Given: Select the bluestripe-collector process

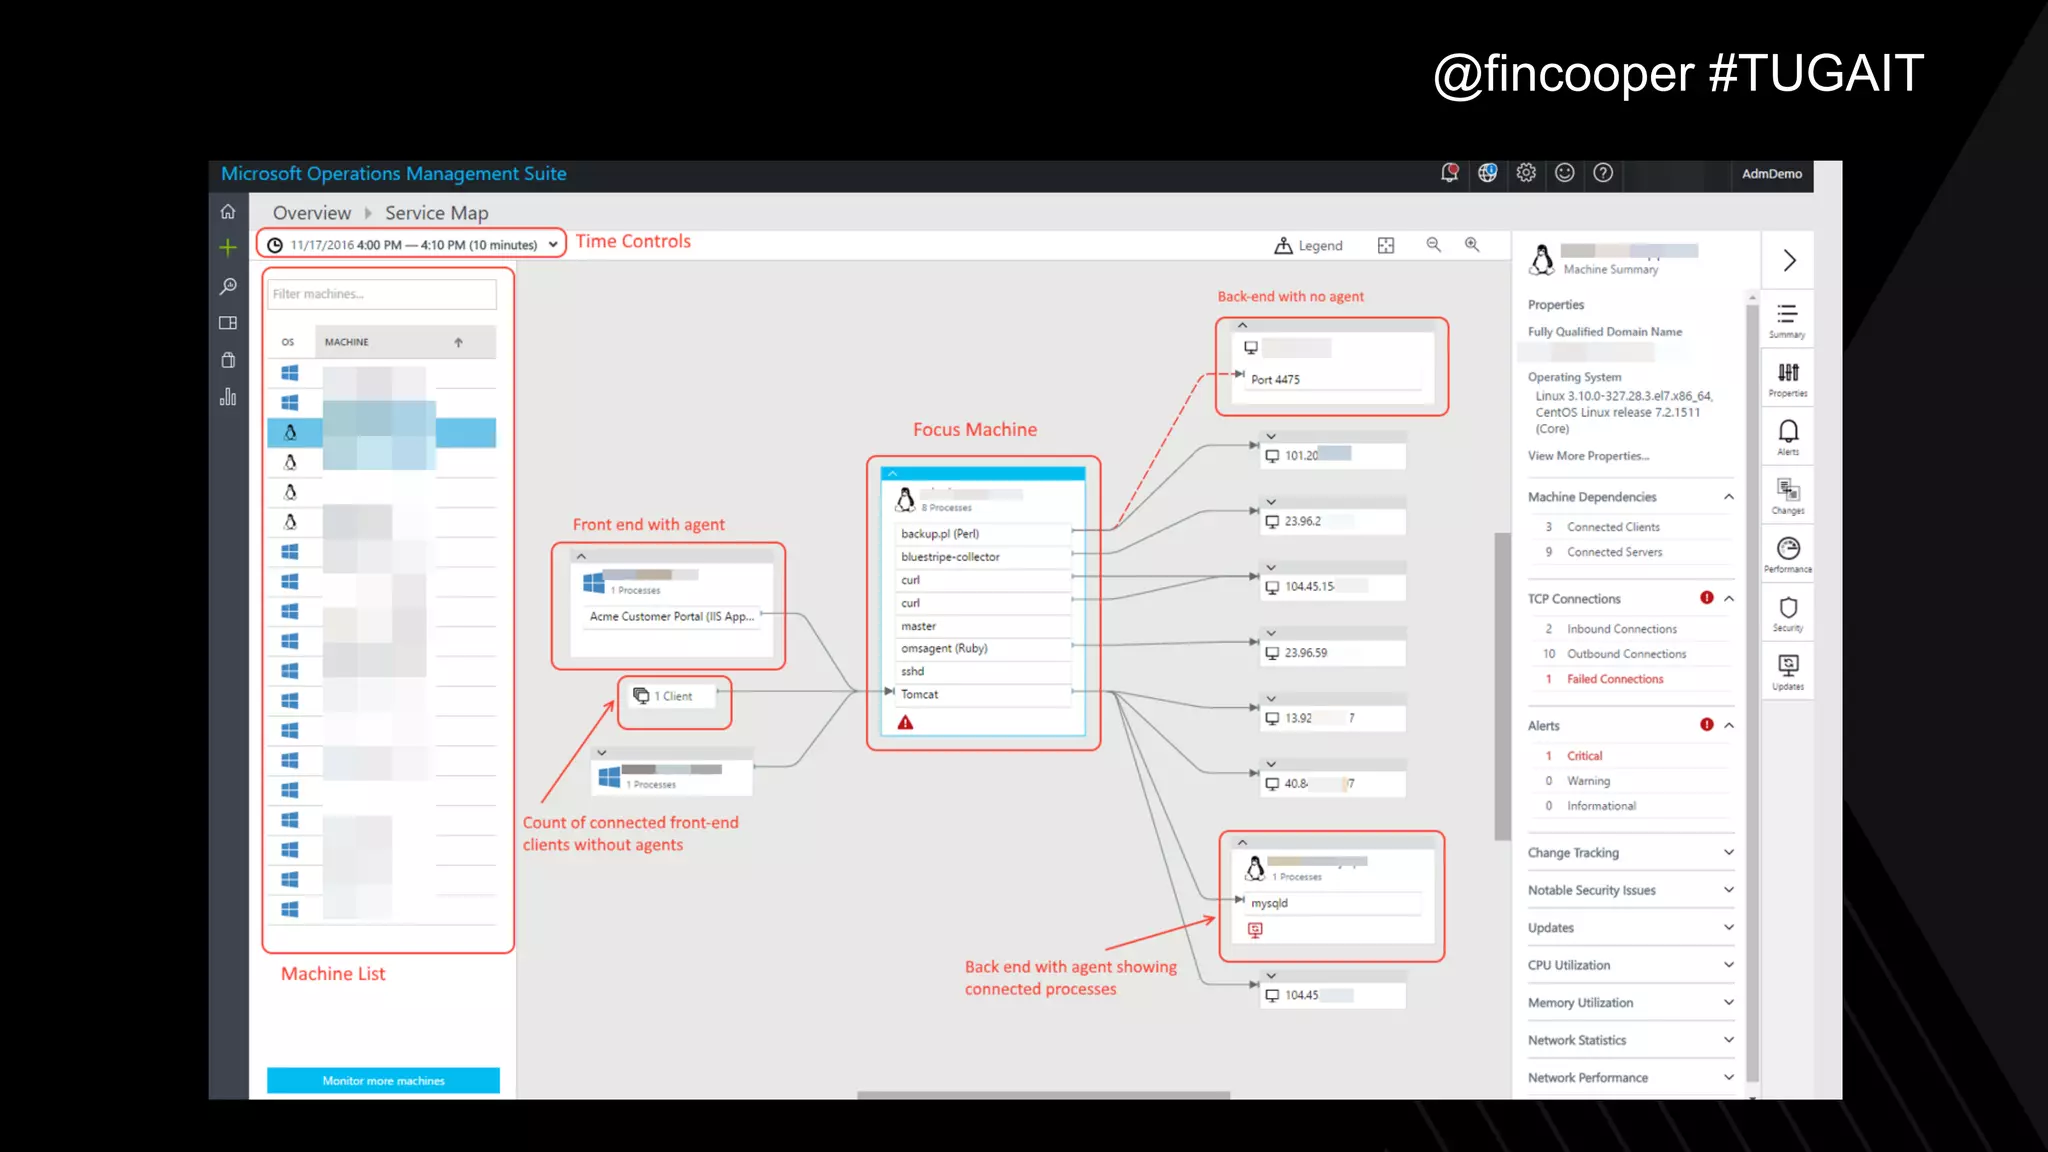Looking at the screenshot, I should pyautogui.click(x=982, y=557).
